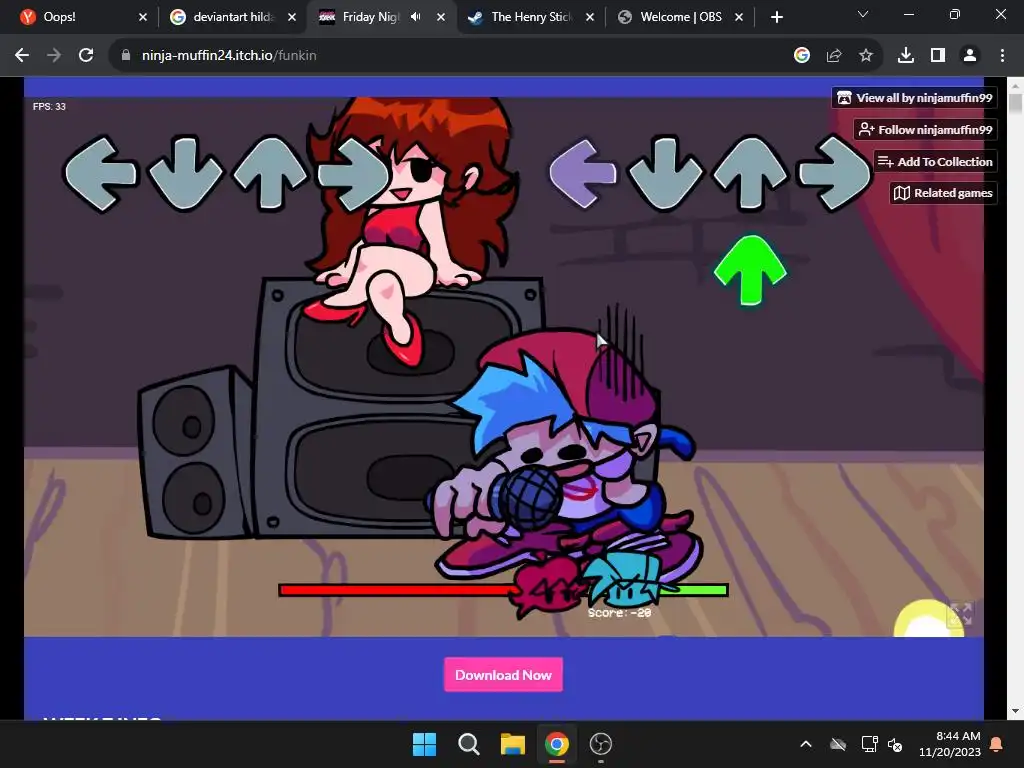
Task: Toggle the Chrome side panel
Action: [938, 56]
